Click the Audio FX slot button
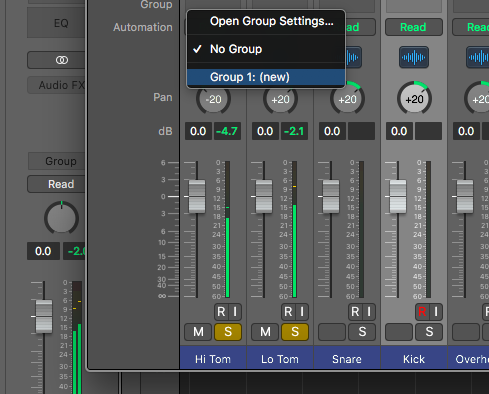489x394 pixels. [x=56, y=85]
